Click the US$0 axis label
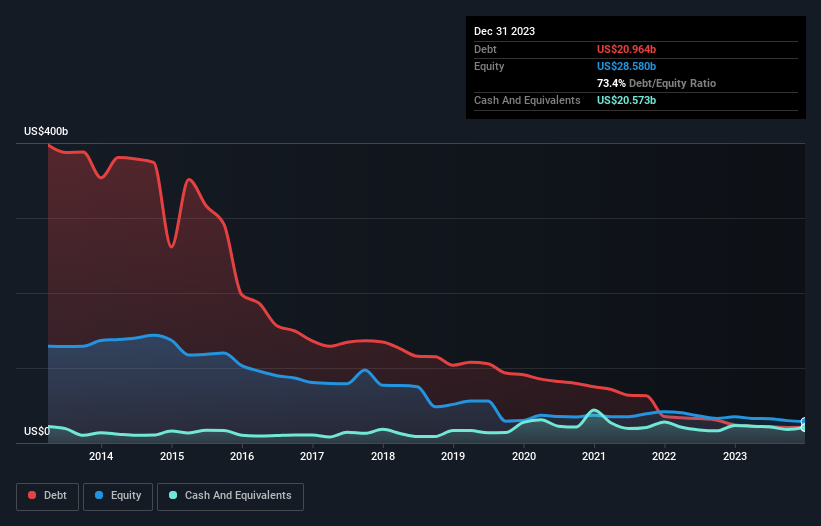The image size is (821, 526). 37,431
